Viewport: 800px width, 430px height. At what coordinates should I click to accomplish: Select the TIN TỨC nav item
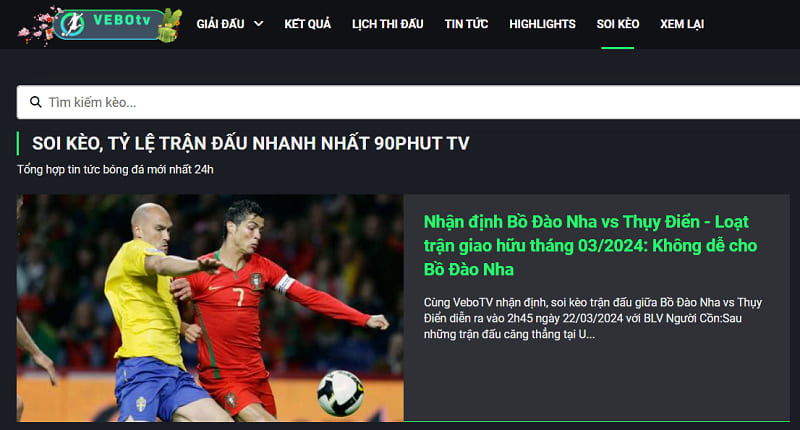coord(466,24)
